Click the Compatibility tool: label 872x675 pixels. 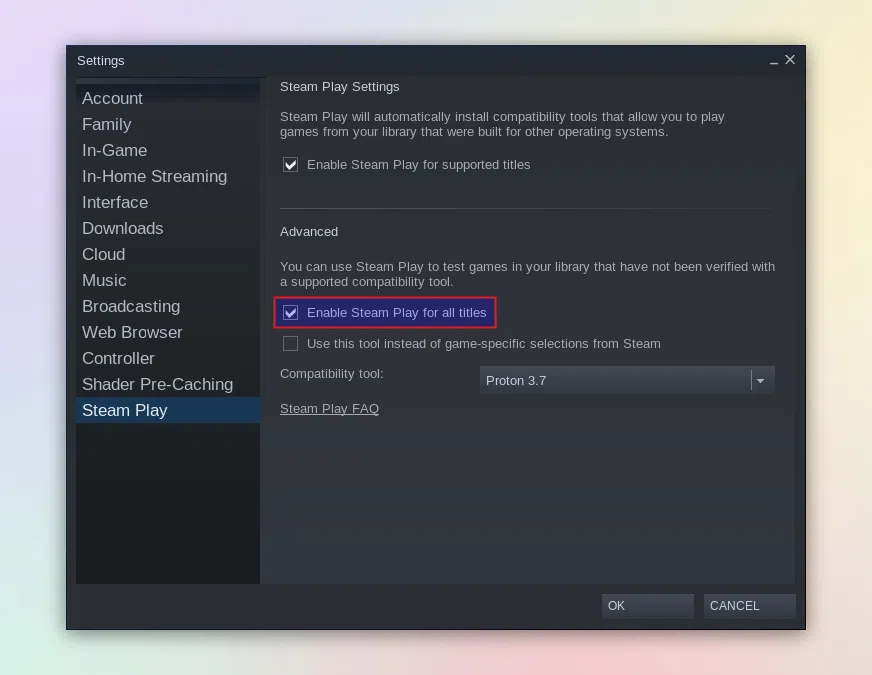coord(331,374)
